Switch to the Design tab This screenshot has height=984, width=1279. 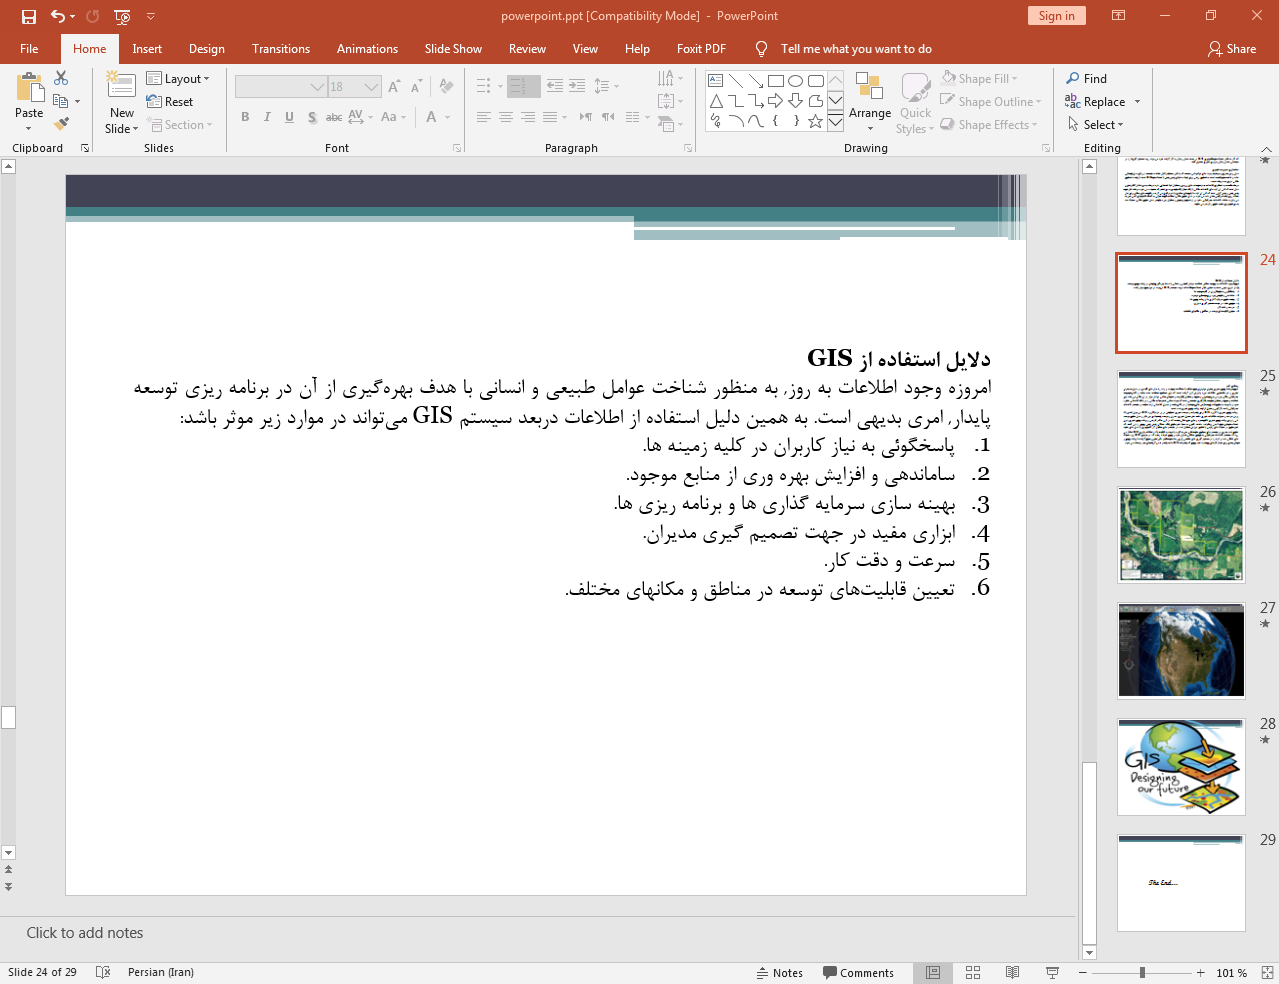[207, 48]
